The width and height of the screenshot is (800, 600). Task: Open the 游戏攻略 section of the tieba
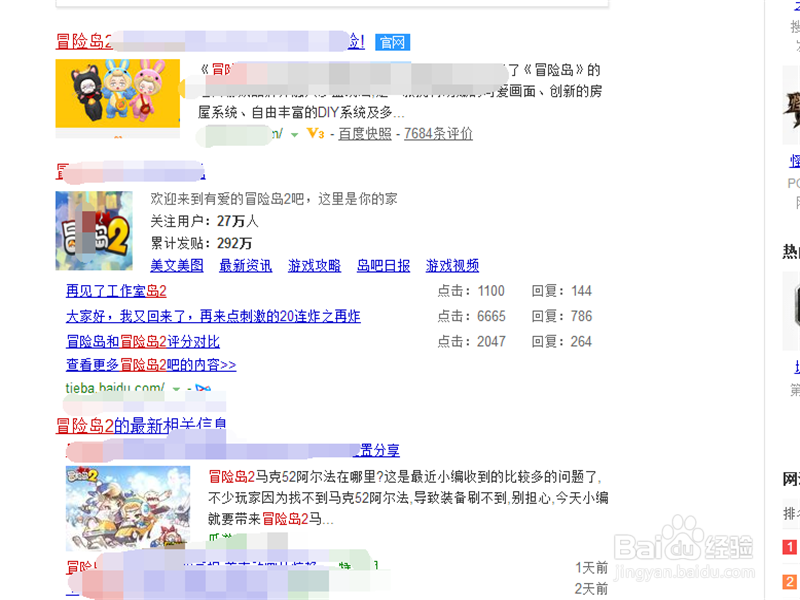click(312, 266)
